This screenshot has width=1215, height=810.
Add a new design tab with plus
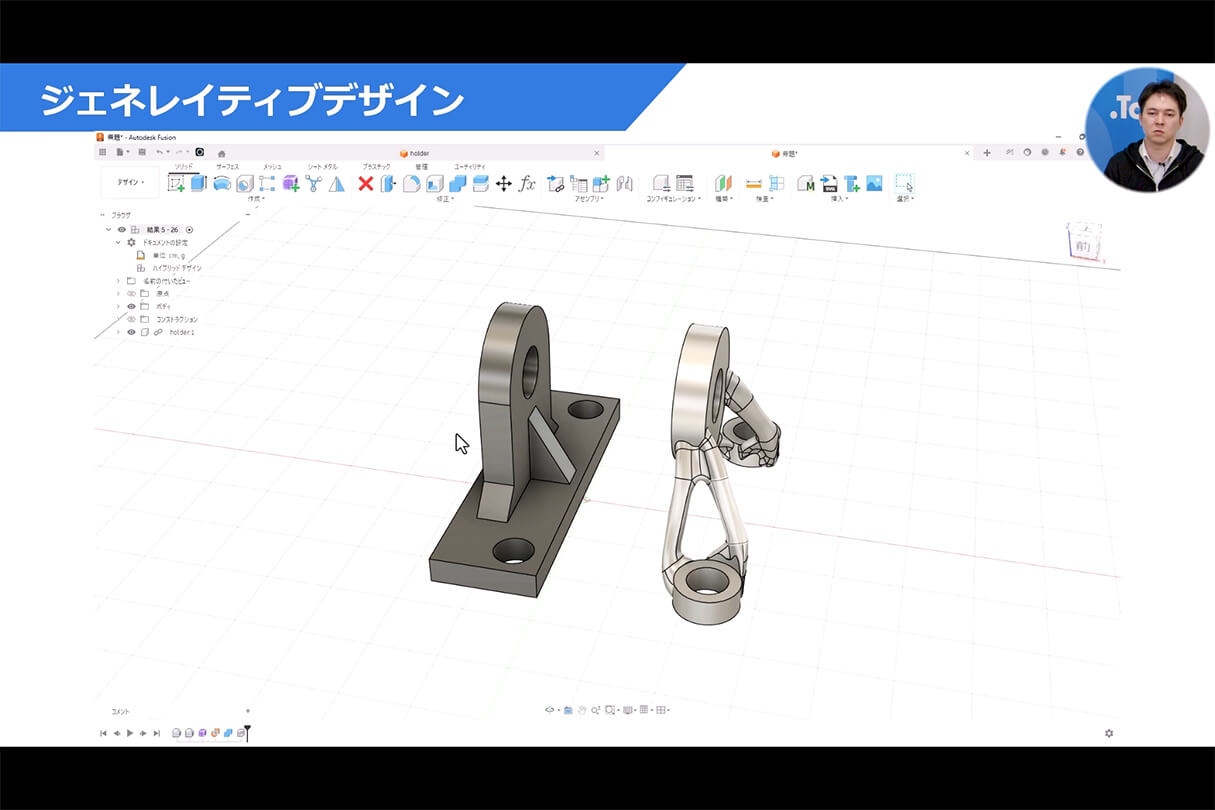click(x=987, y=153)
